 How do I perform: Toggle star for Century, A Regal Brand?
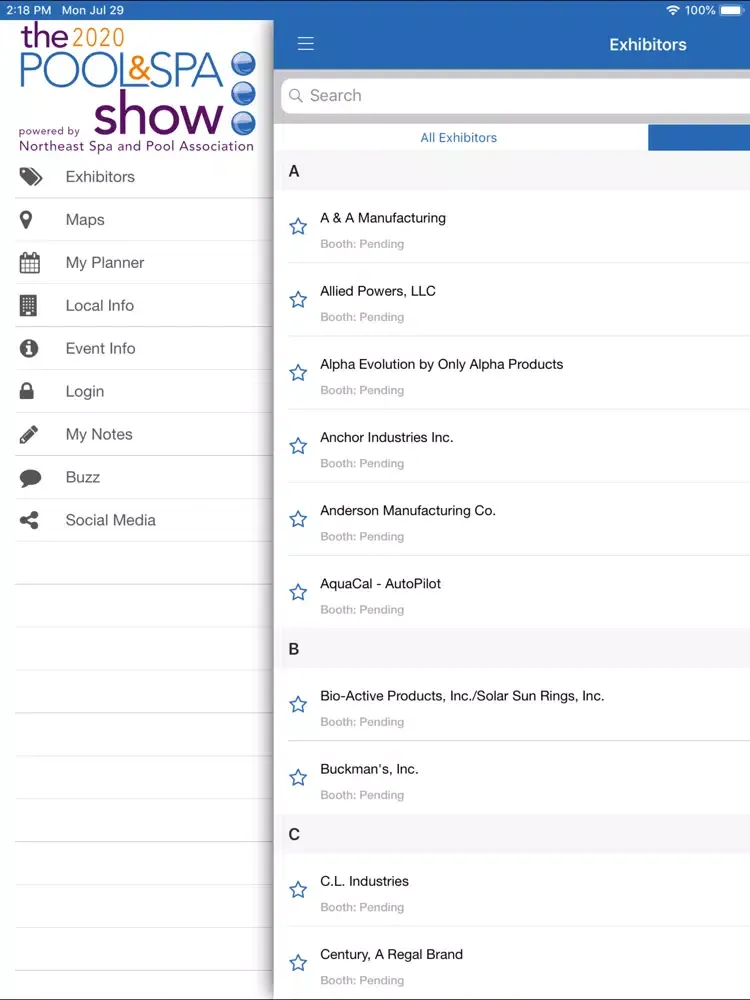click(298, 963)
